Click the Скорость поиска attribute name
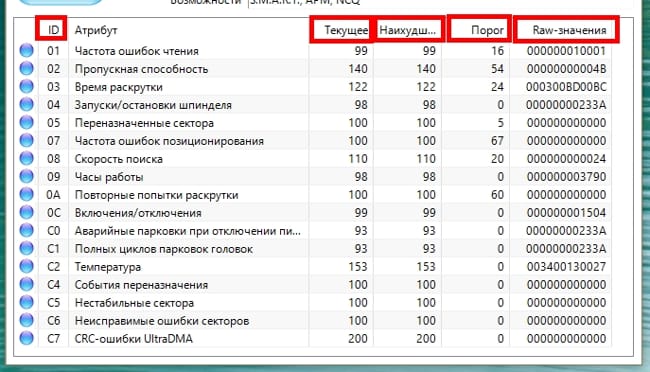Image resolution: width=650 pixels, height=372 pixels. tap(119, 159)
